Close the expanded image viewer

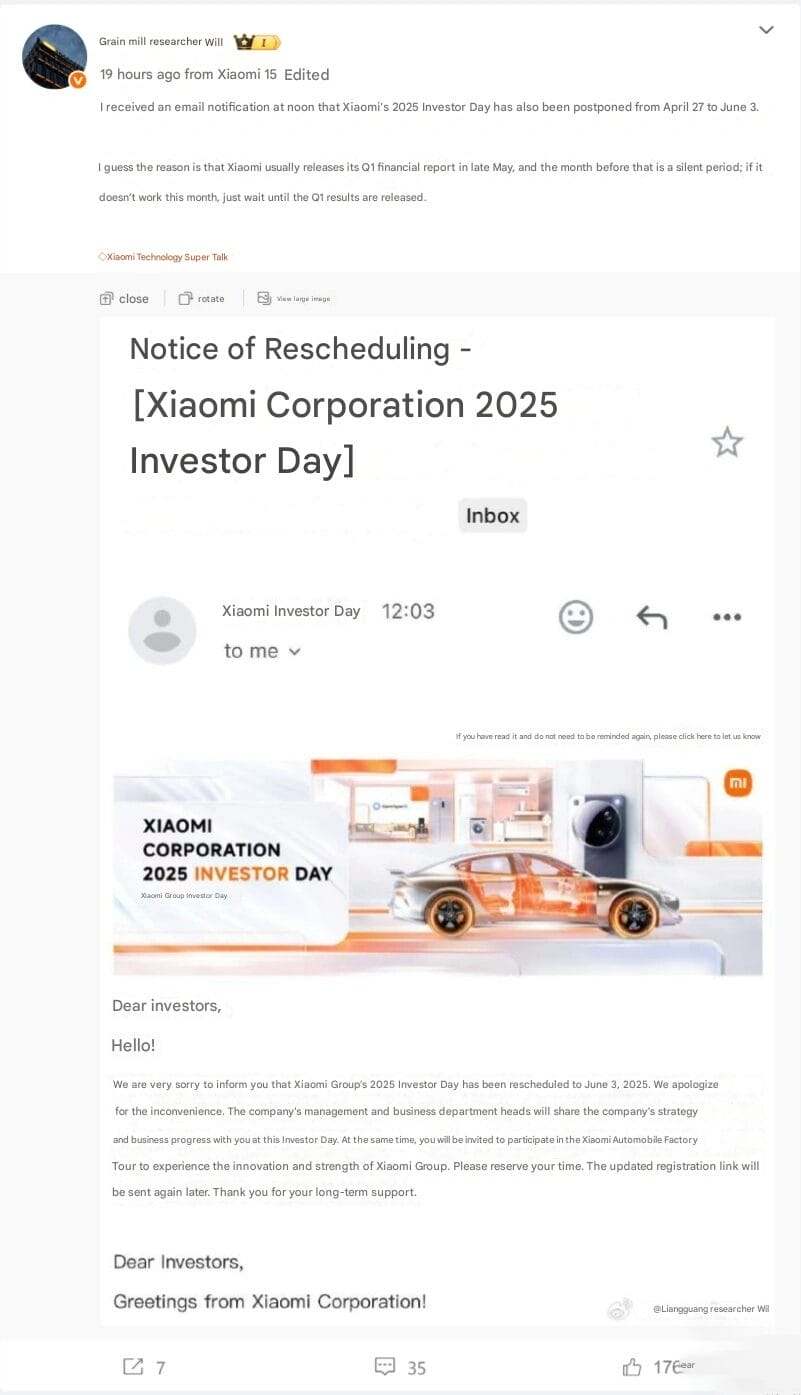[x=124, y=298]
